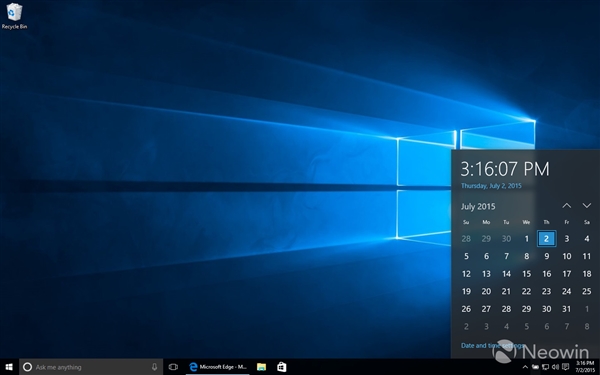Click the large 3:16:07 PM clock text
This screenshot has width=600, height=375.
[x=505, y=169]
